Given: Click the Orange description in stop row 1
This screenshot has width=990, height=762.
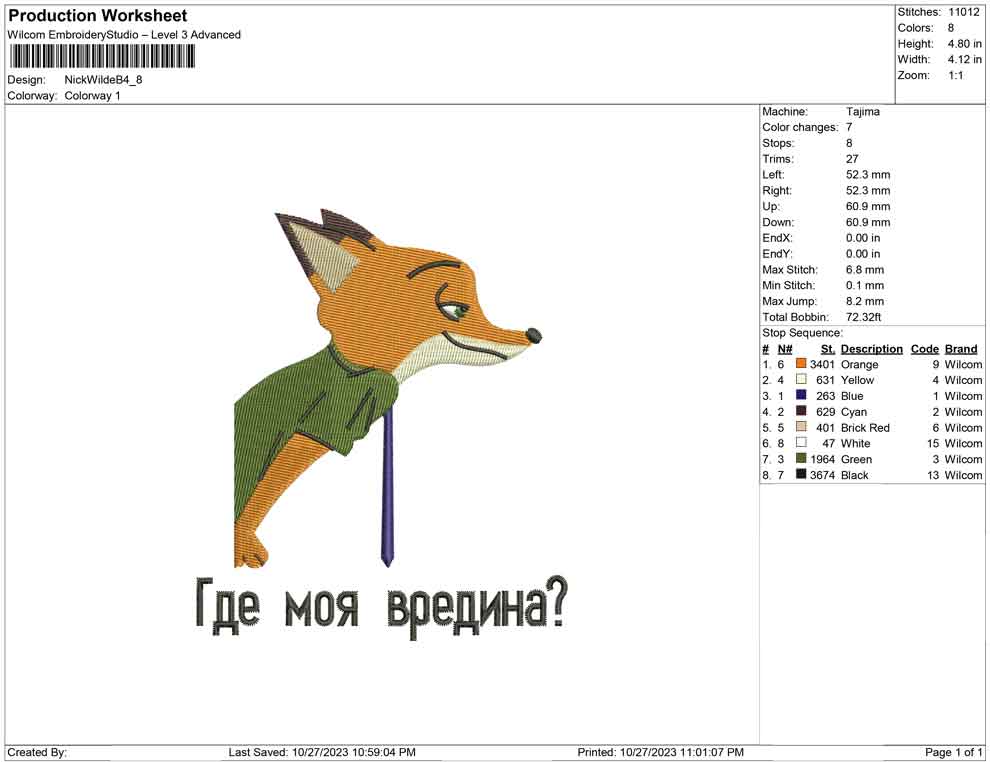Looking at the screenshot, I should tap(859, 364).
